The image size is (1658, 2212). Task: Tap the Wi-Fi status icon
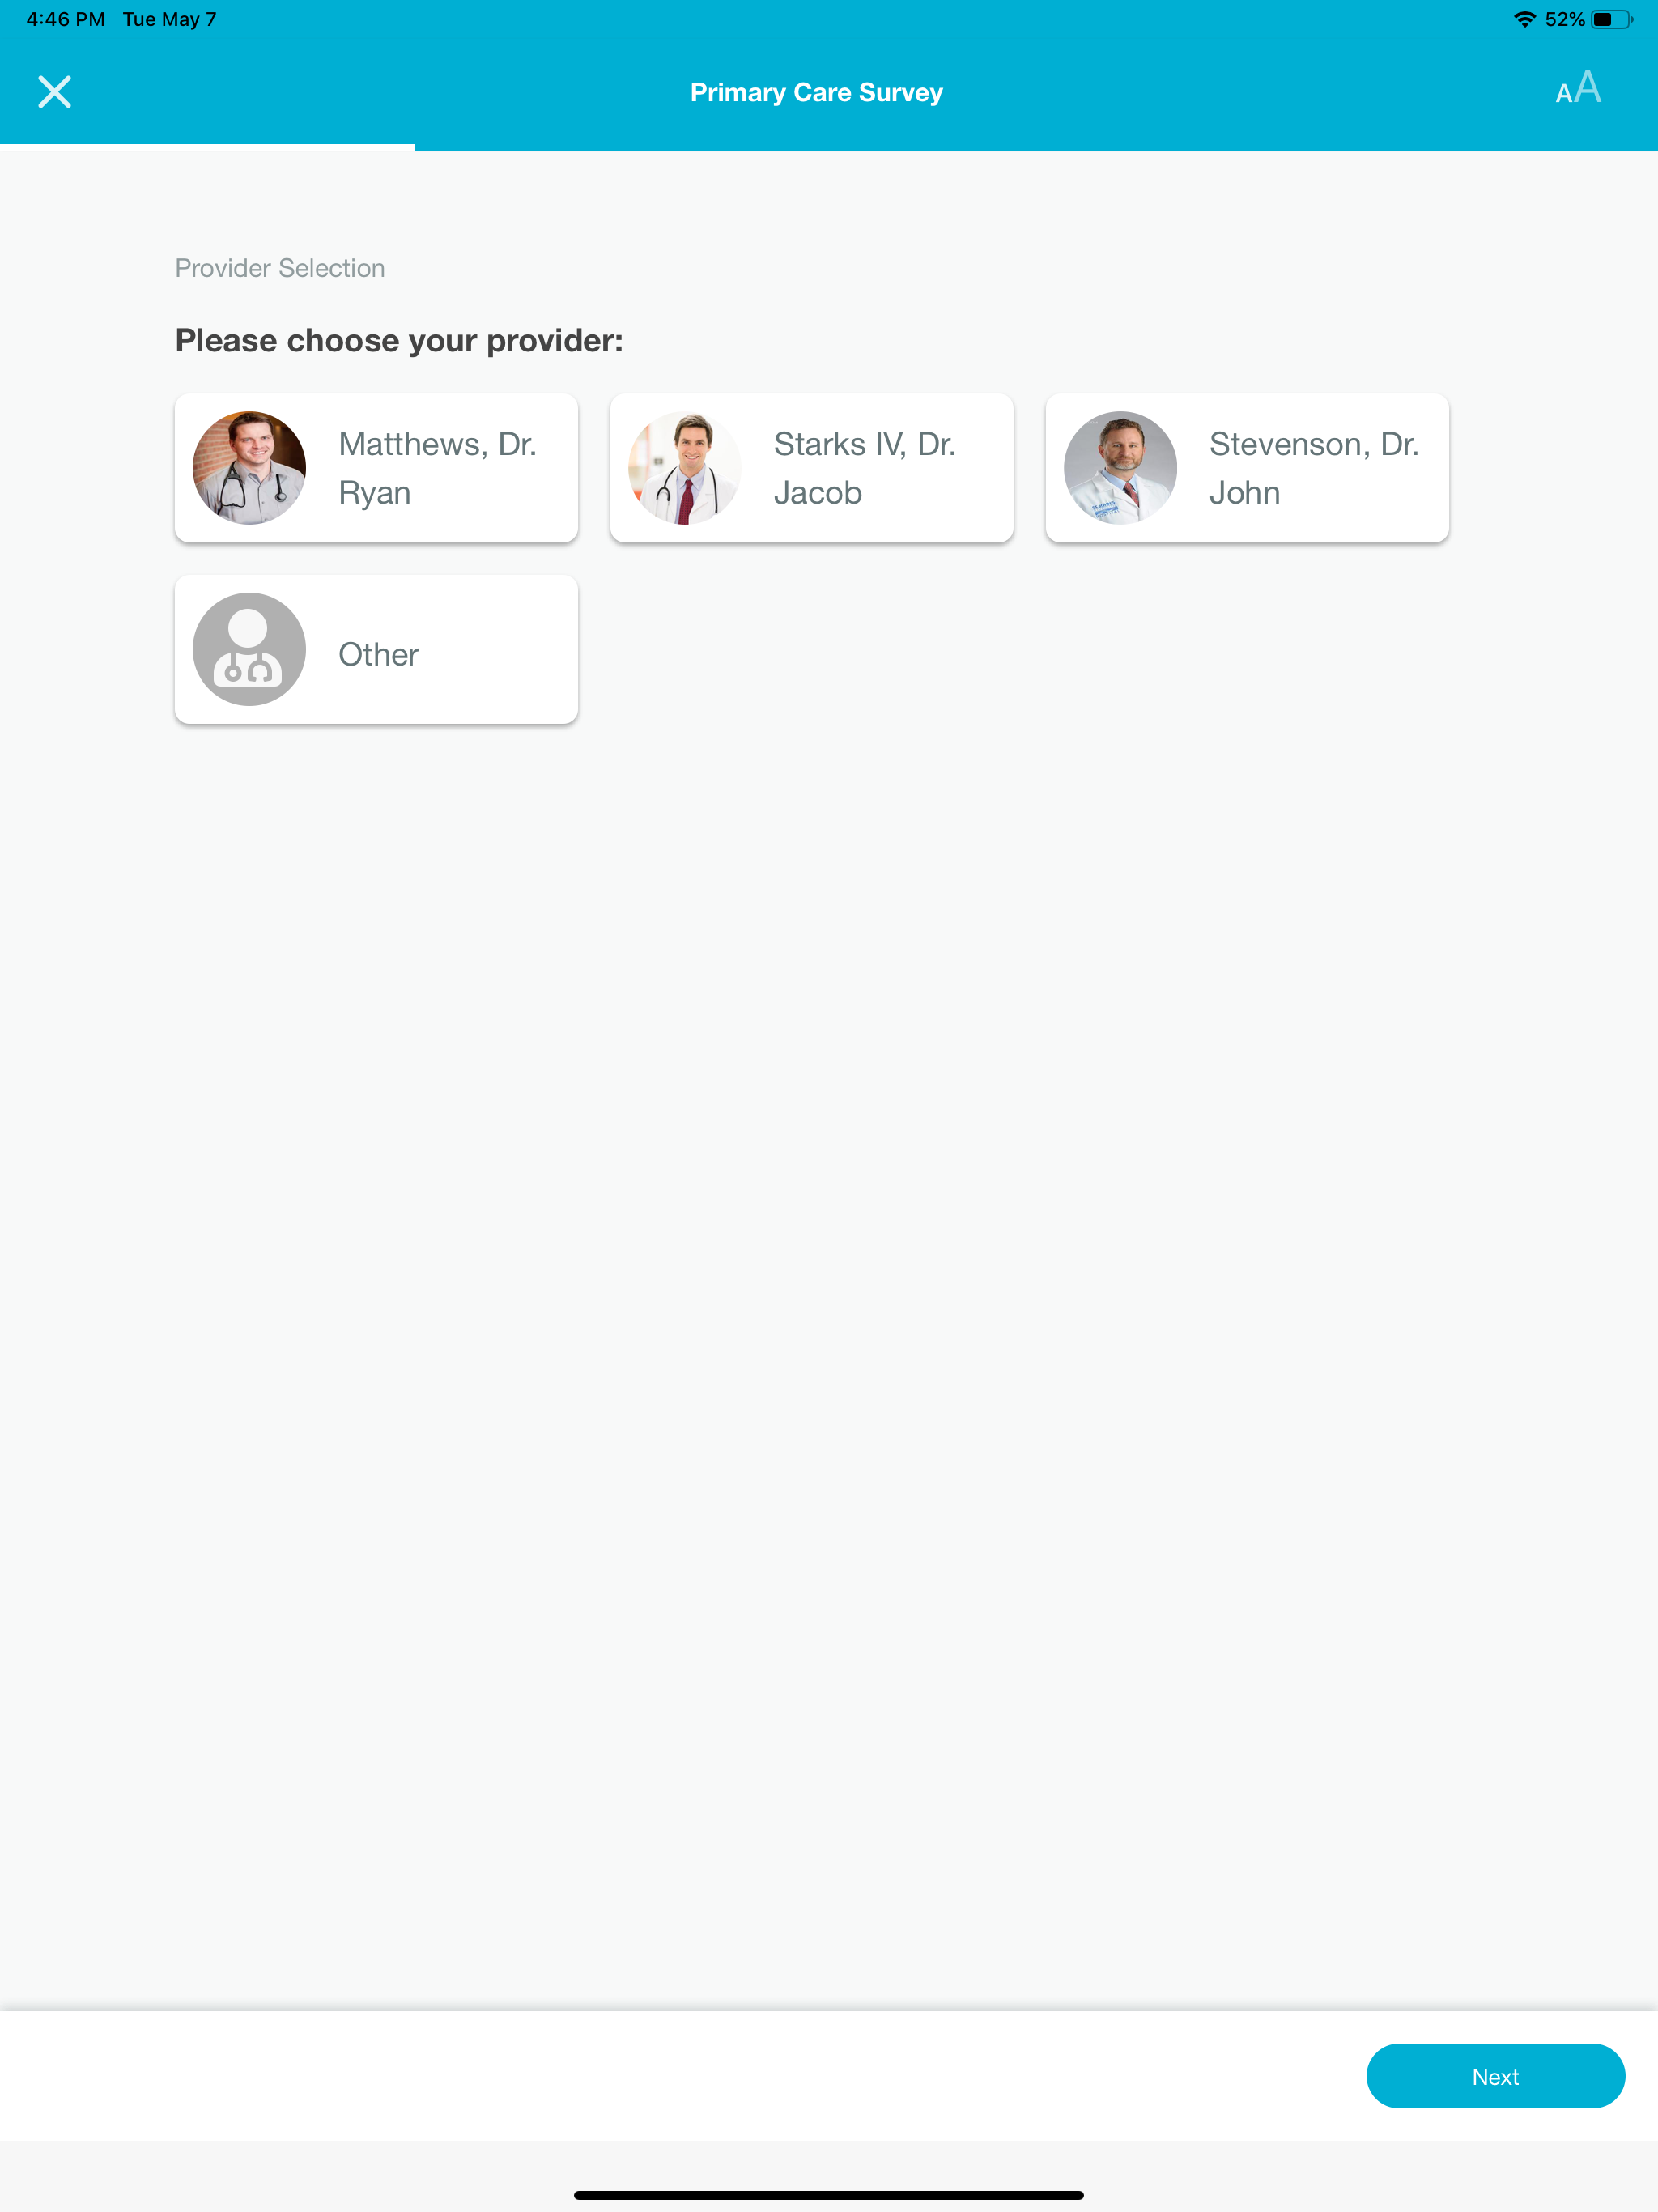click(1524, 19)
